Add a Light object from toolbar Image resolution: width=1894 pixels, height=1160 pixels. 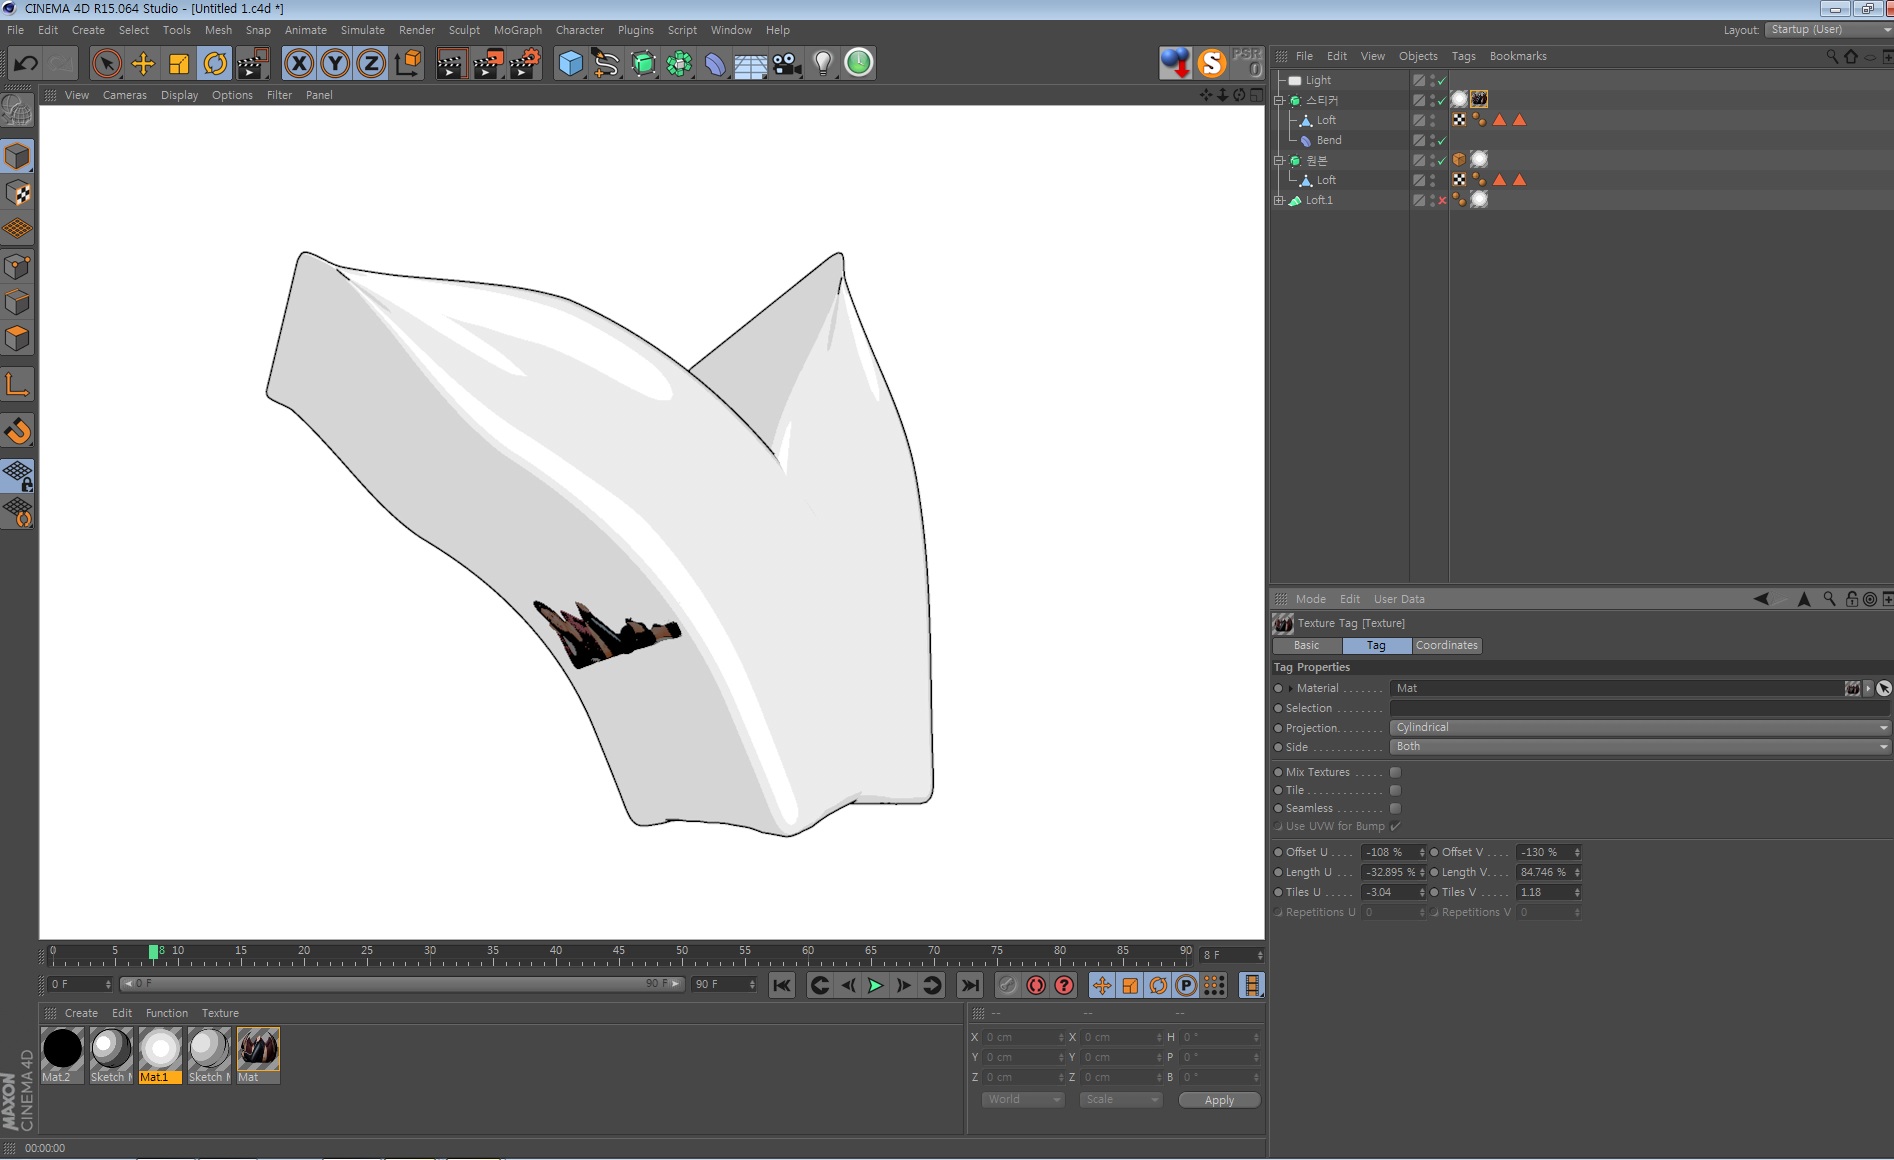pyautogui.click(x=823, y=64)
